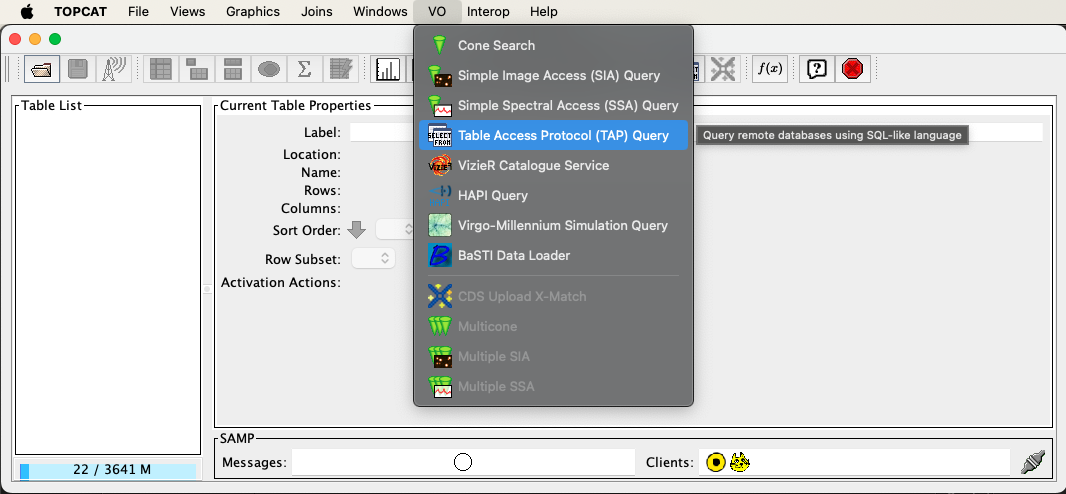Open the activation actions toolbar icon
The image size is (1066, 494).
(x=341, y=69)
